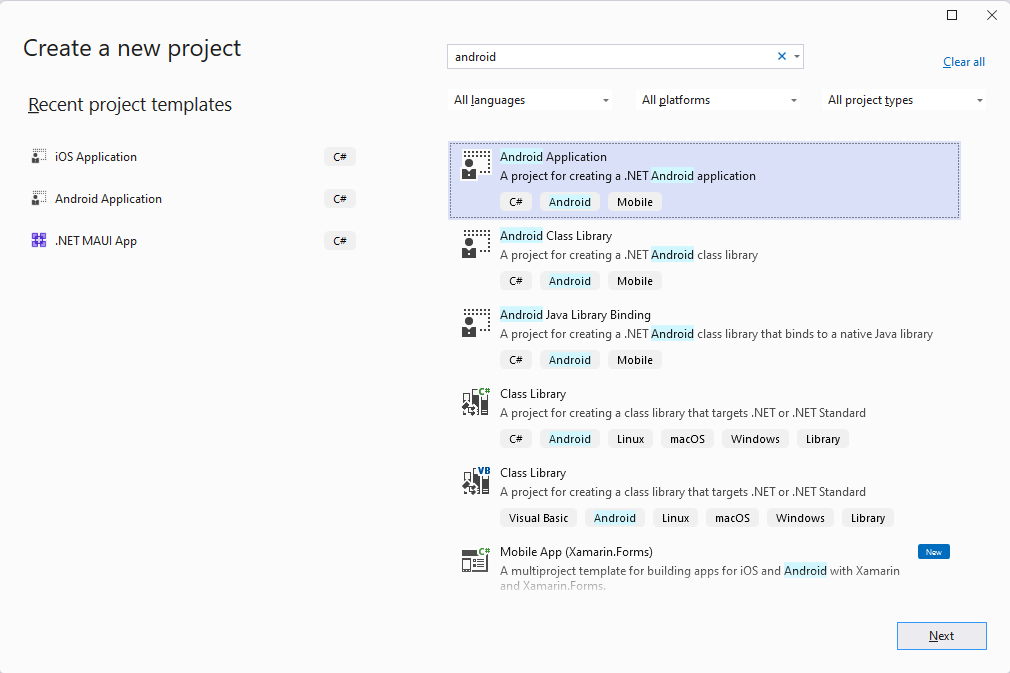Click the Visual Basic tag
1010x673 pixels.
tap(538, 518)
